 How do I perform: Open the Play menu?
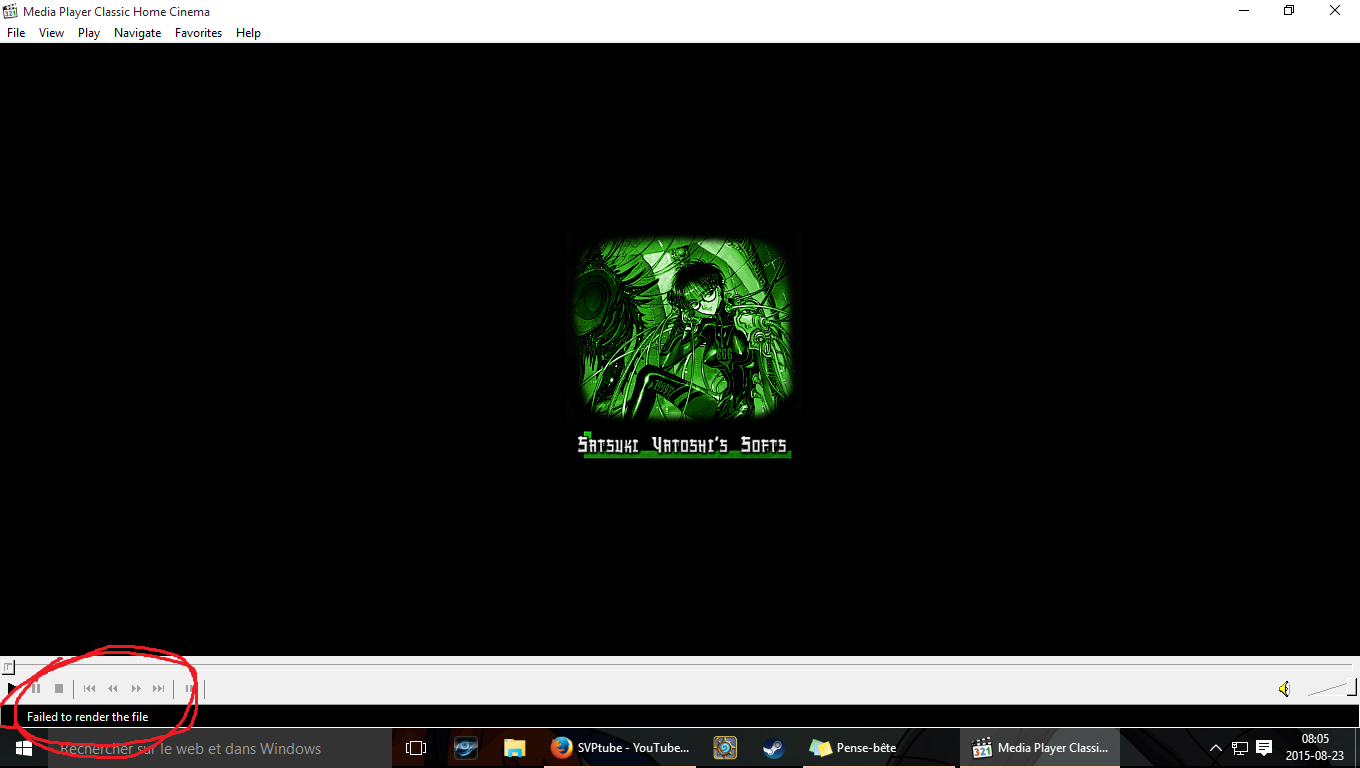coord(89,33)
